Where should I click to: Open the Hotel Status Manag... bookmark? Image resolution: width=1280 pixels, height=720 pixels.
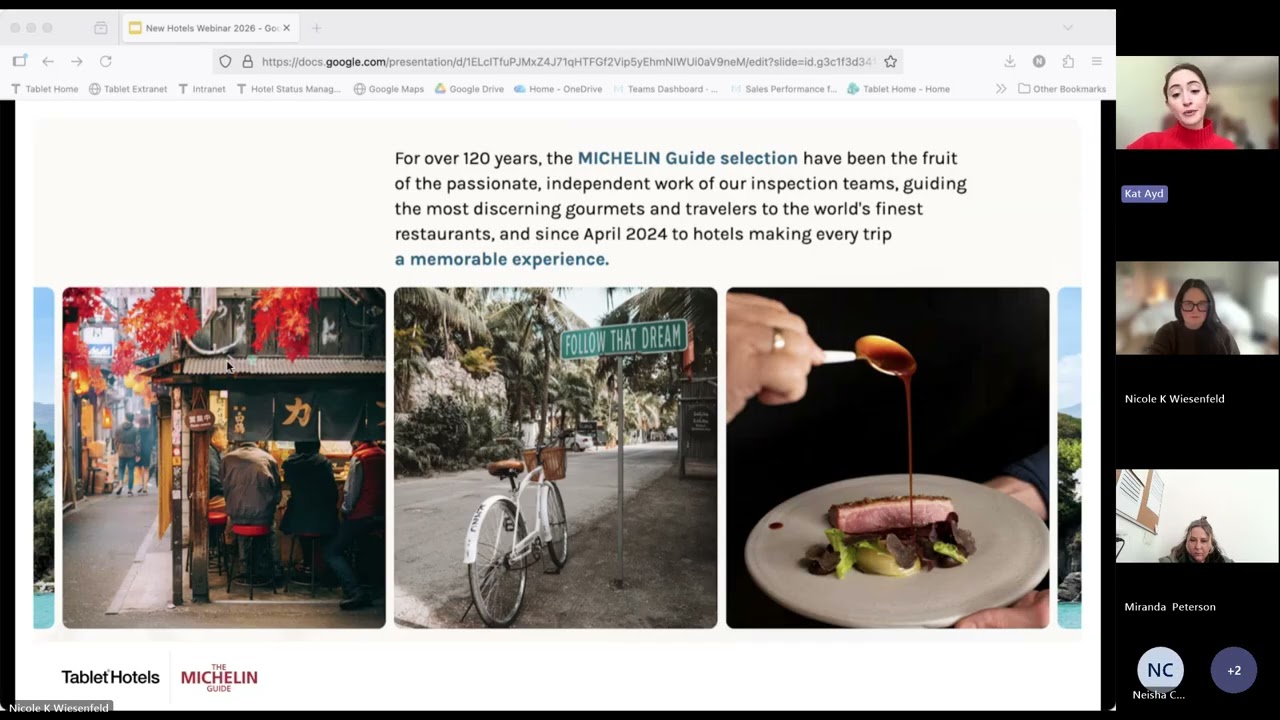coord(288,89)
